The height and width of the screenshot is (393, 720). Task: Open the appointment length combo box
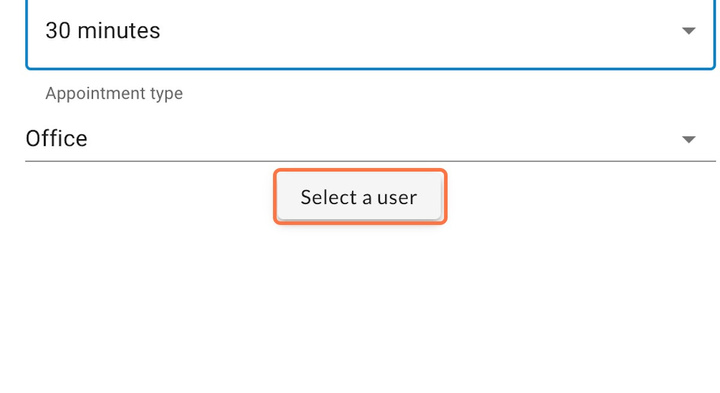coord(370,34)
